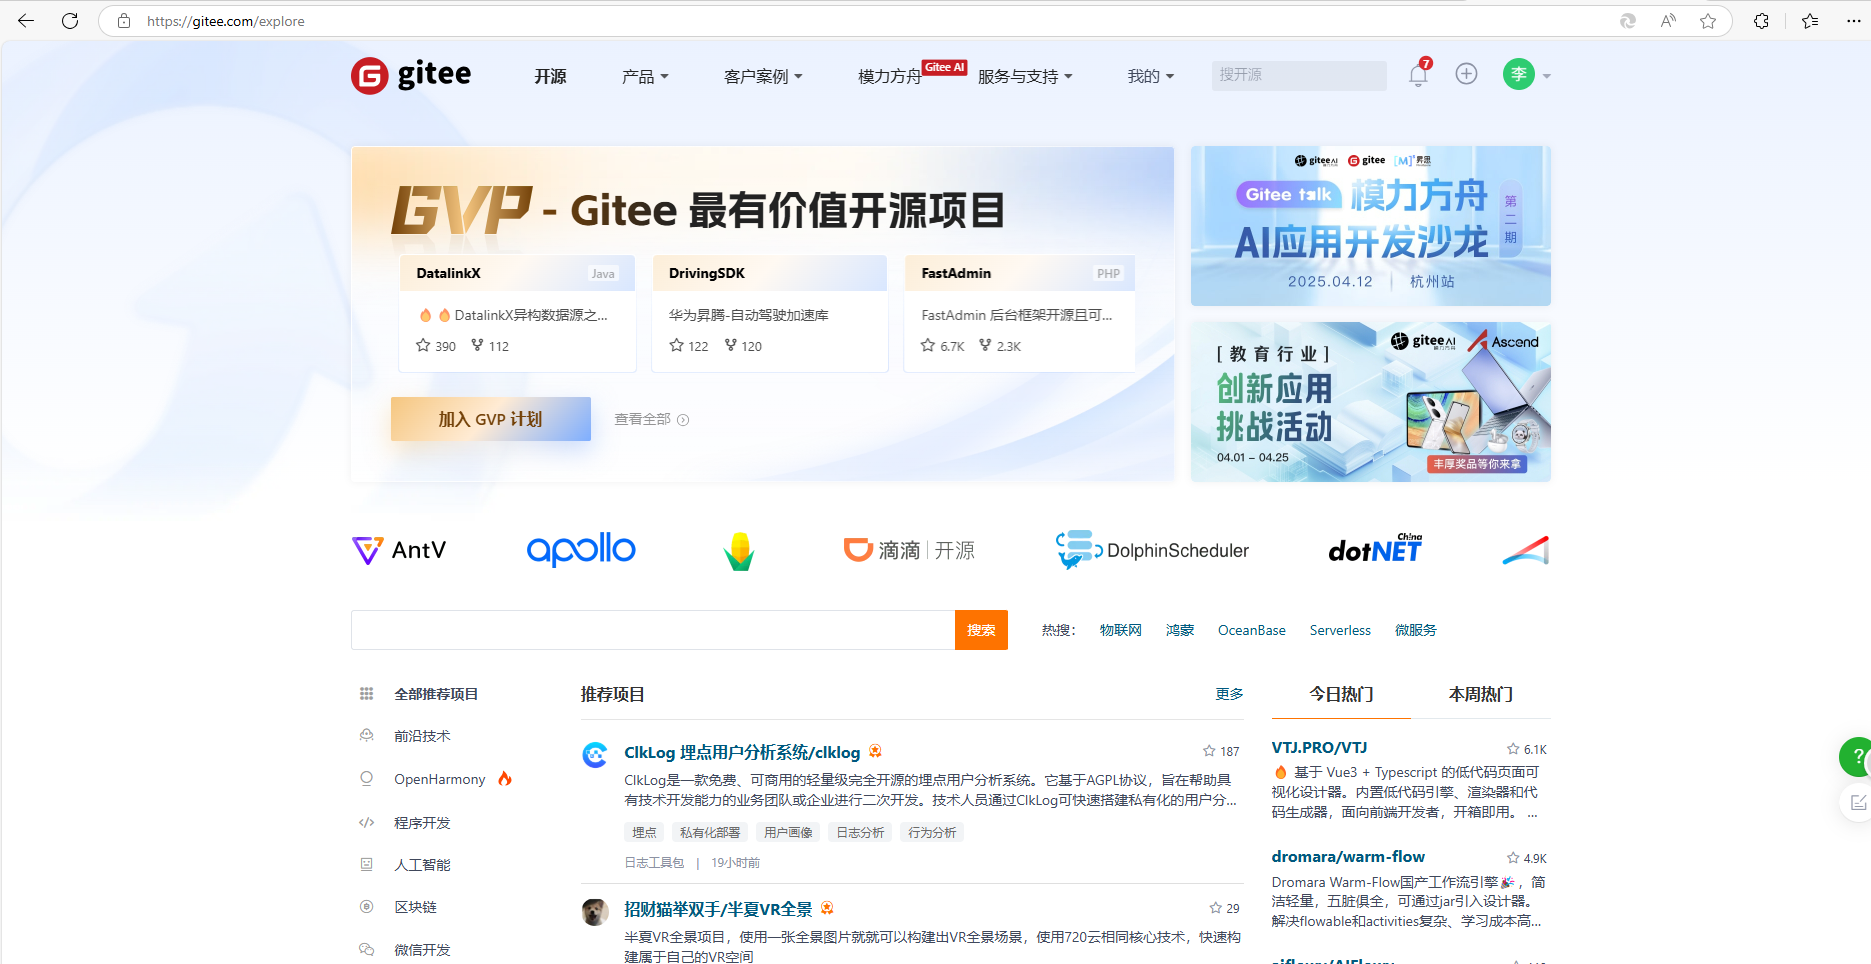Open the DatalinkX GVP project card

pos(517,313)
